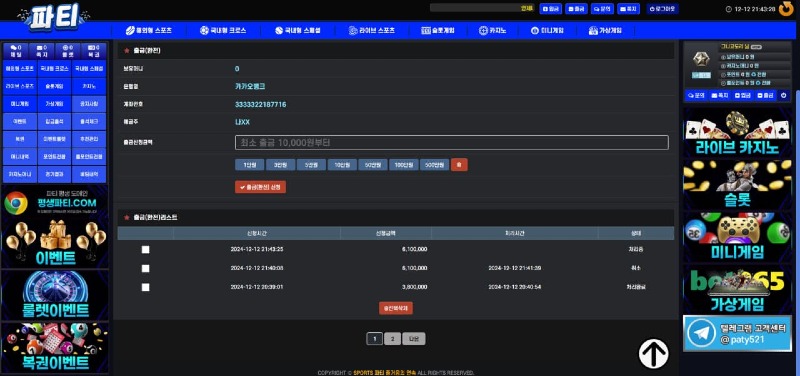Click the orange refresh arrow icon

[786, 9]
